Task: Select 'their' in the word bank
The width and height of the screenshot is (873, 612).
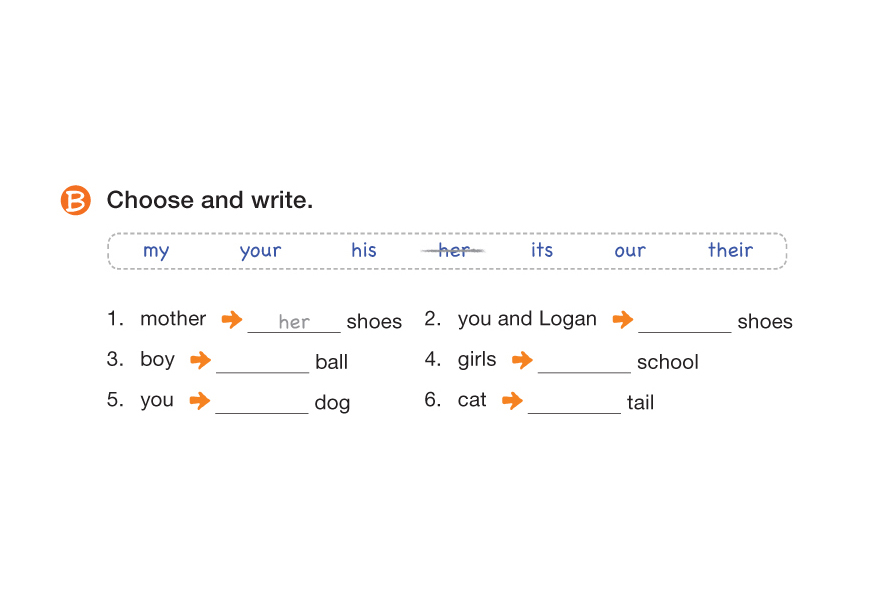Action: pyautogui.click(x=730, y=250)
